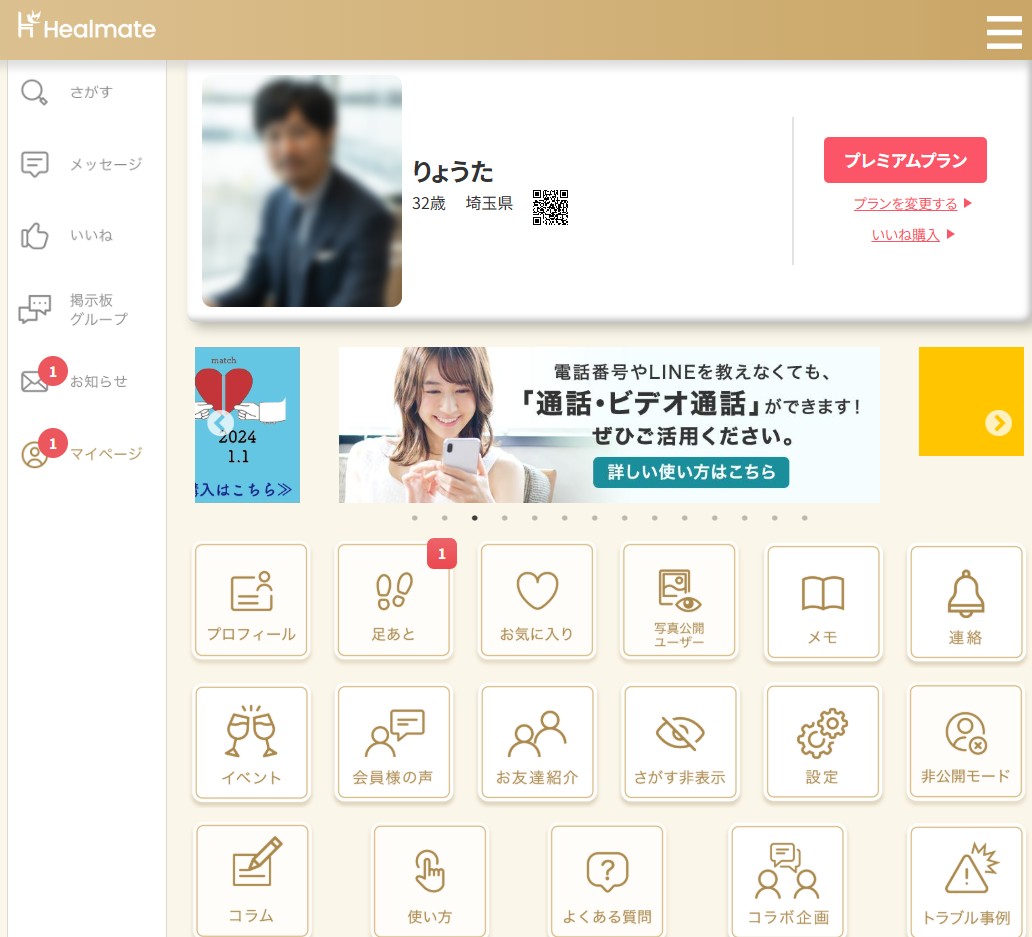The image size is (1032, 937).
Task: Open the イベント champagne glasses tile
Action: tap(252, 743)
